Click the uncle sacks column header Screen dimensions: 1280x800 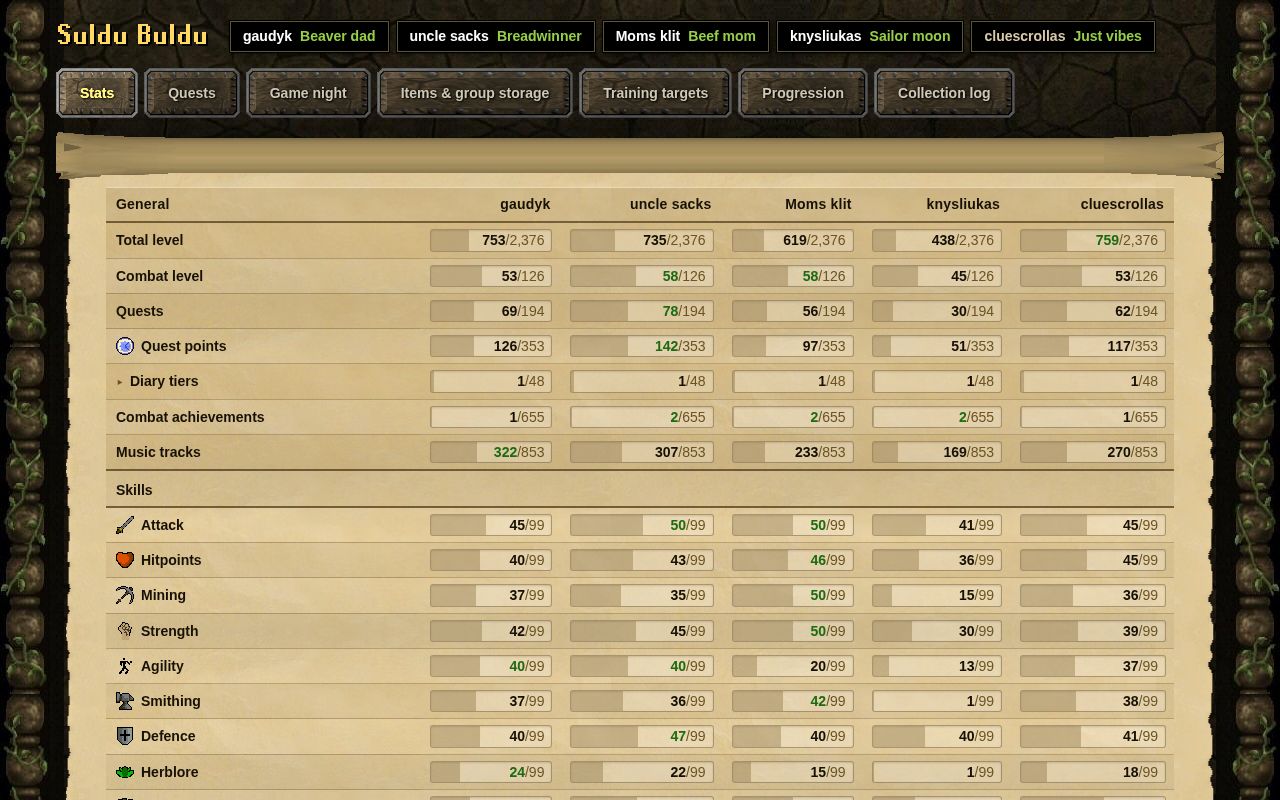click(670, 204)
